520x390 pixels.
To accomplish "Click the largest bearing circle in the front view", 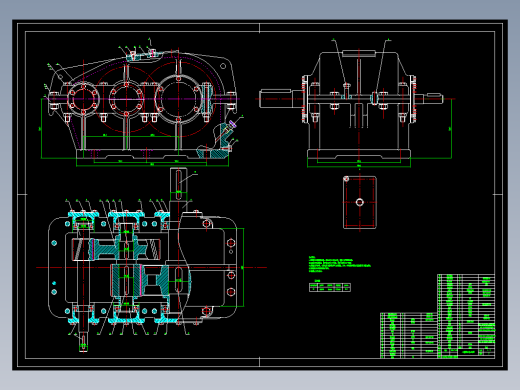I will tap(178, 99).
